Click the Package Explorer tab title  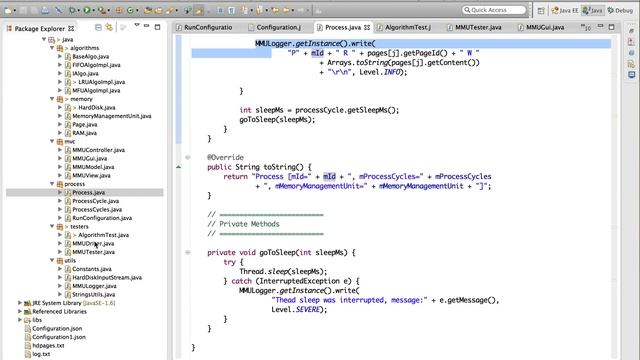(40, 29)
